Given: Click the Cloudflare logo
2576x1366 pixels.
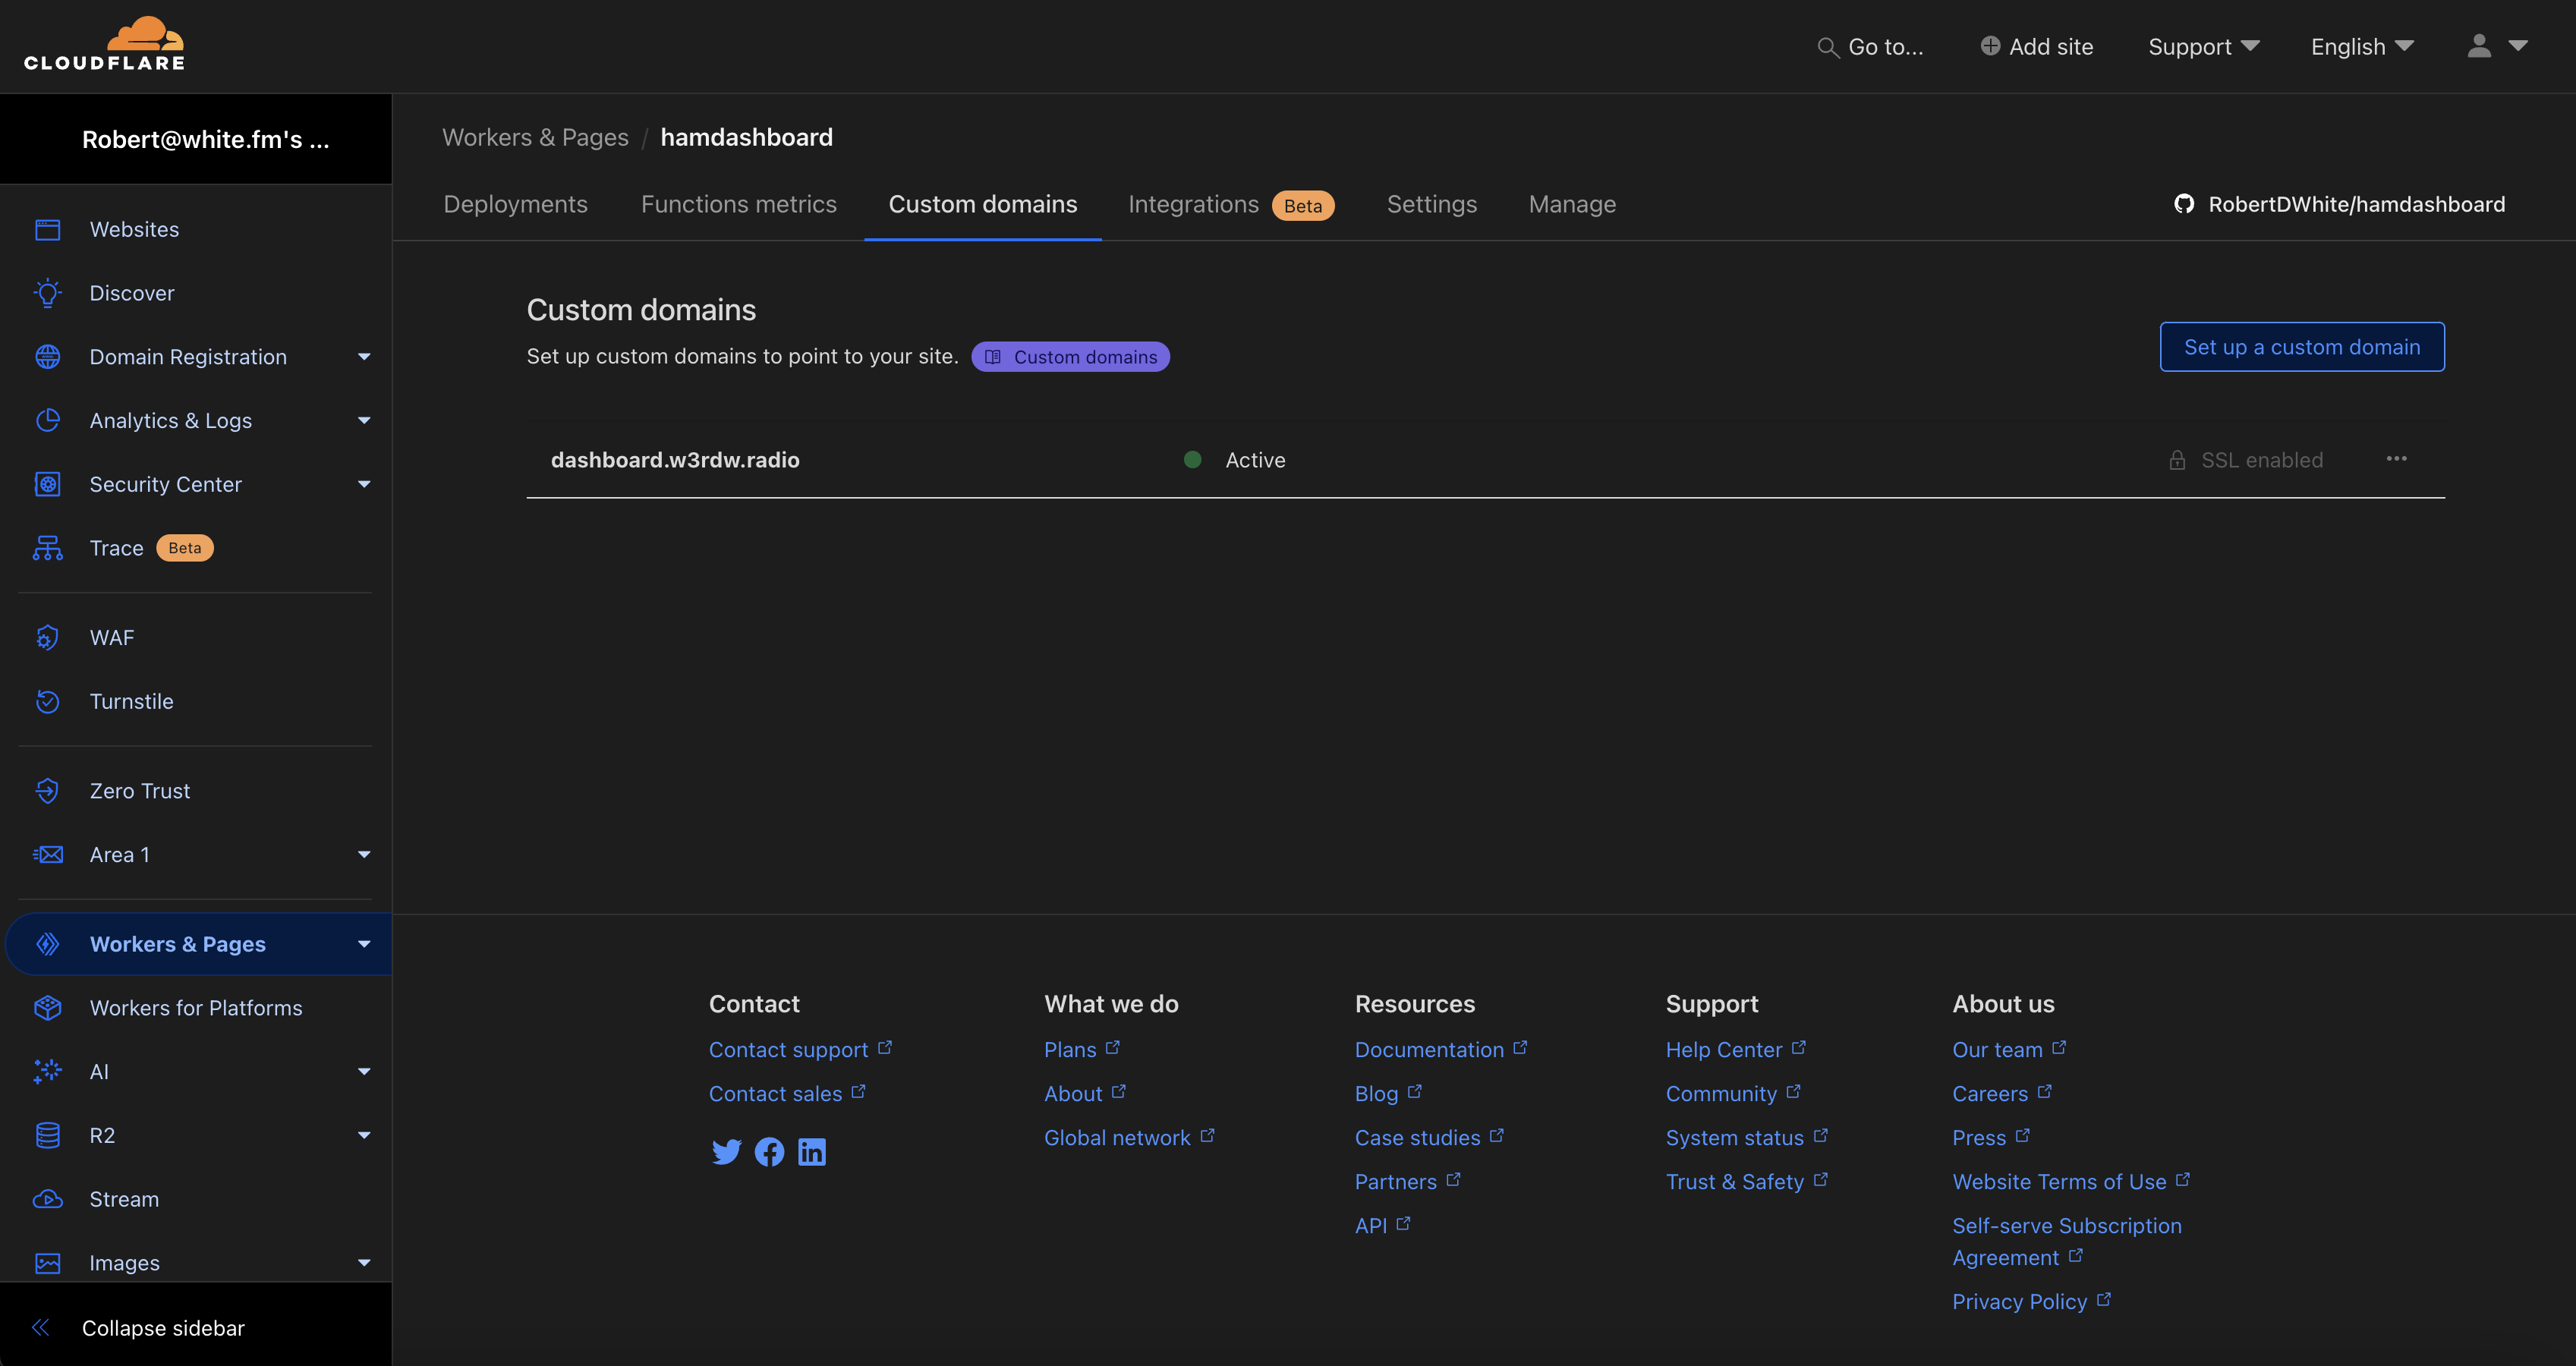Looking at the screenshot, I should tap(105, 44).
